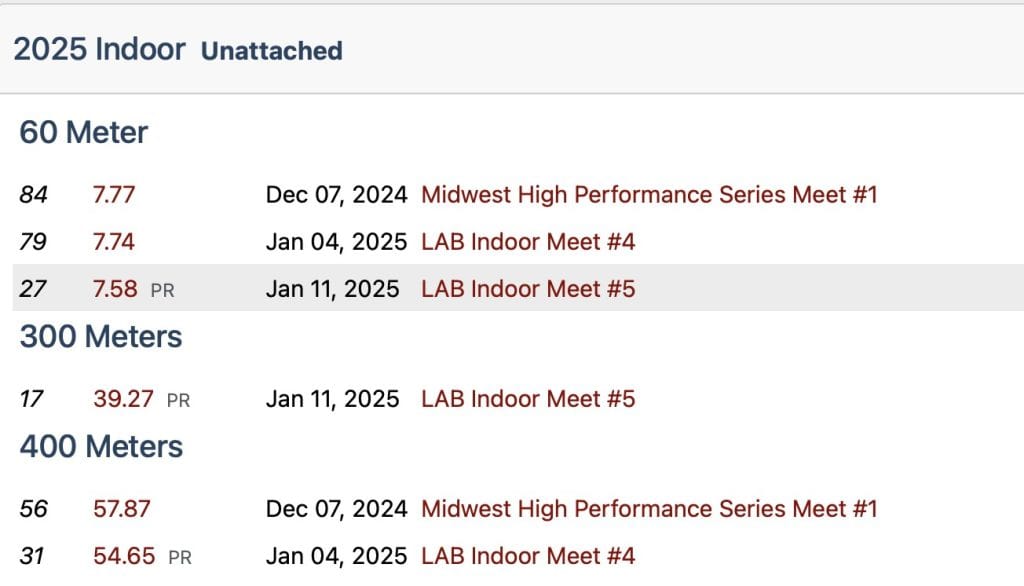Open the 39.27 result in 300 Meters
Image resolution: width=1024 pixels, height=586 pixels.
tap(123, 399)
